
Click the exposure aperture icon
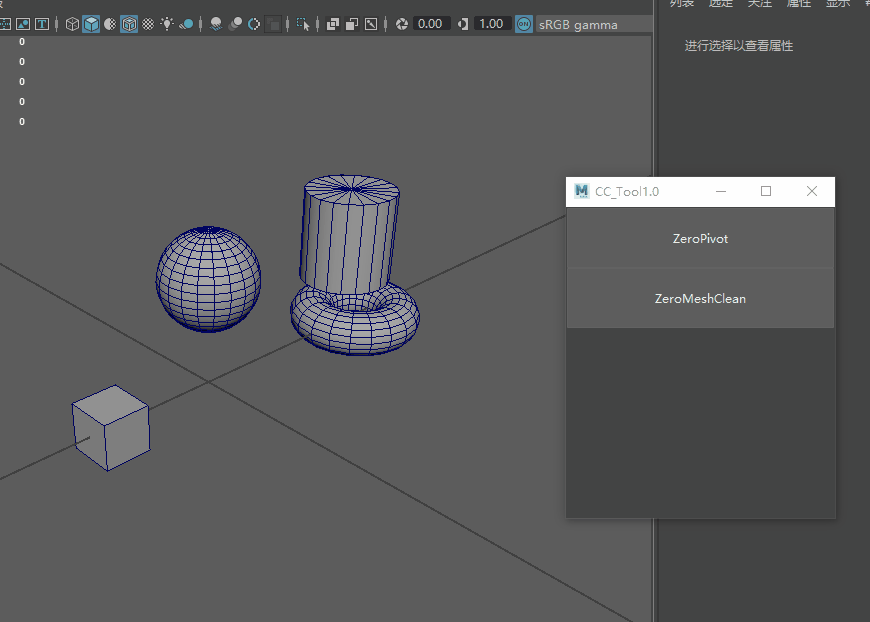pos(402,24)
